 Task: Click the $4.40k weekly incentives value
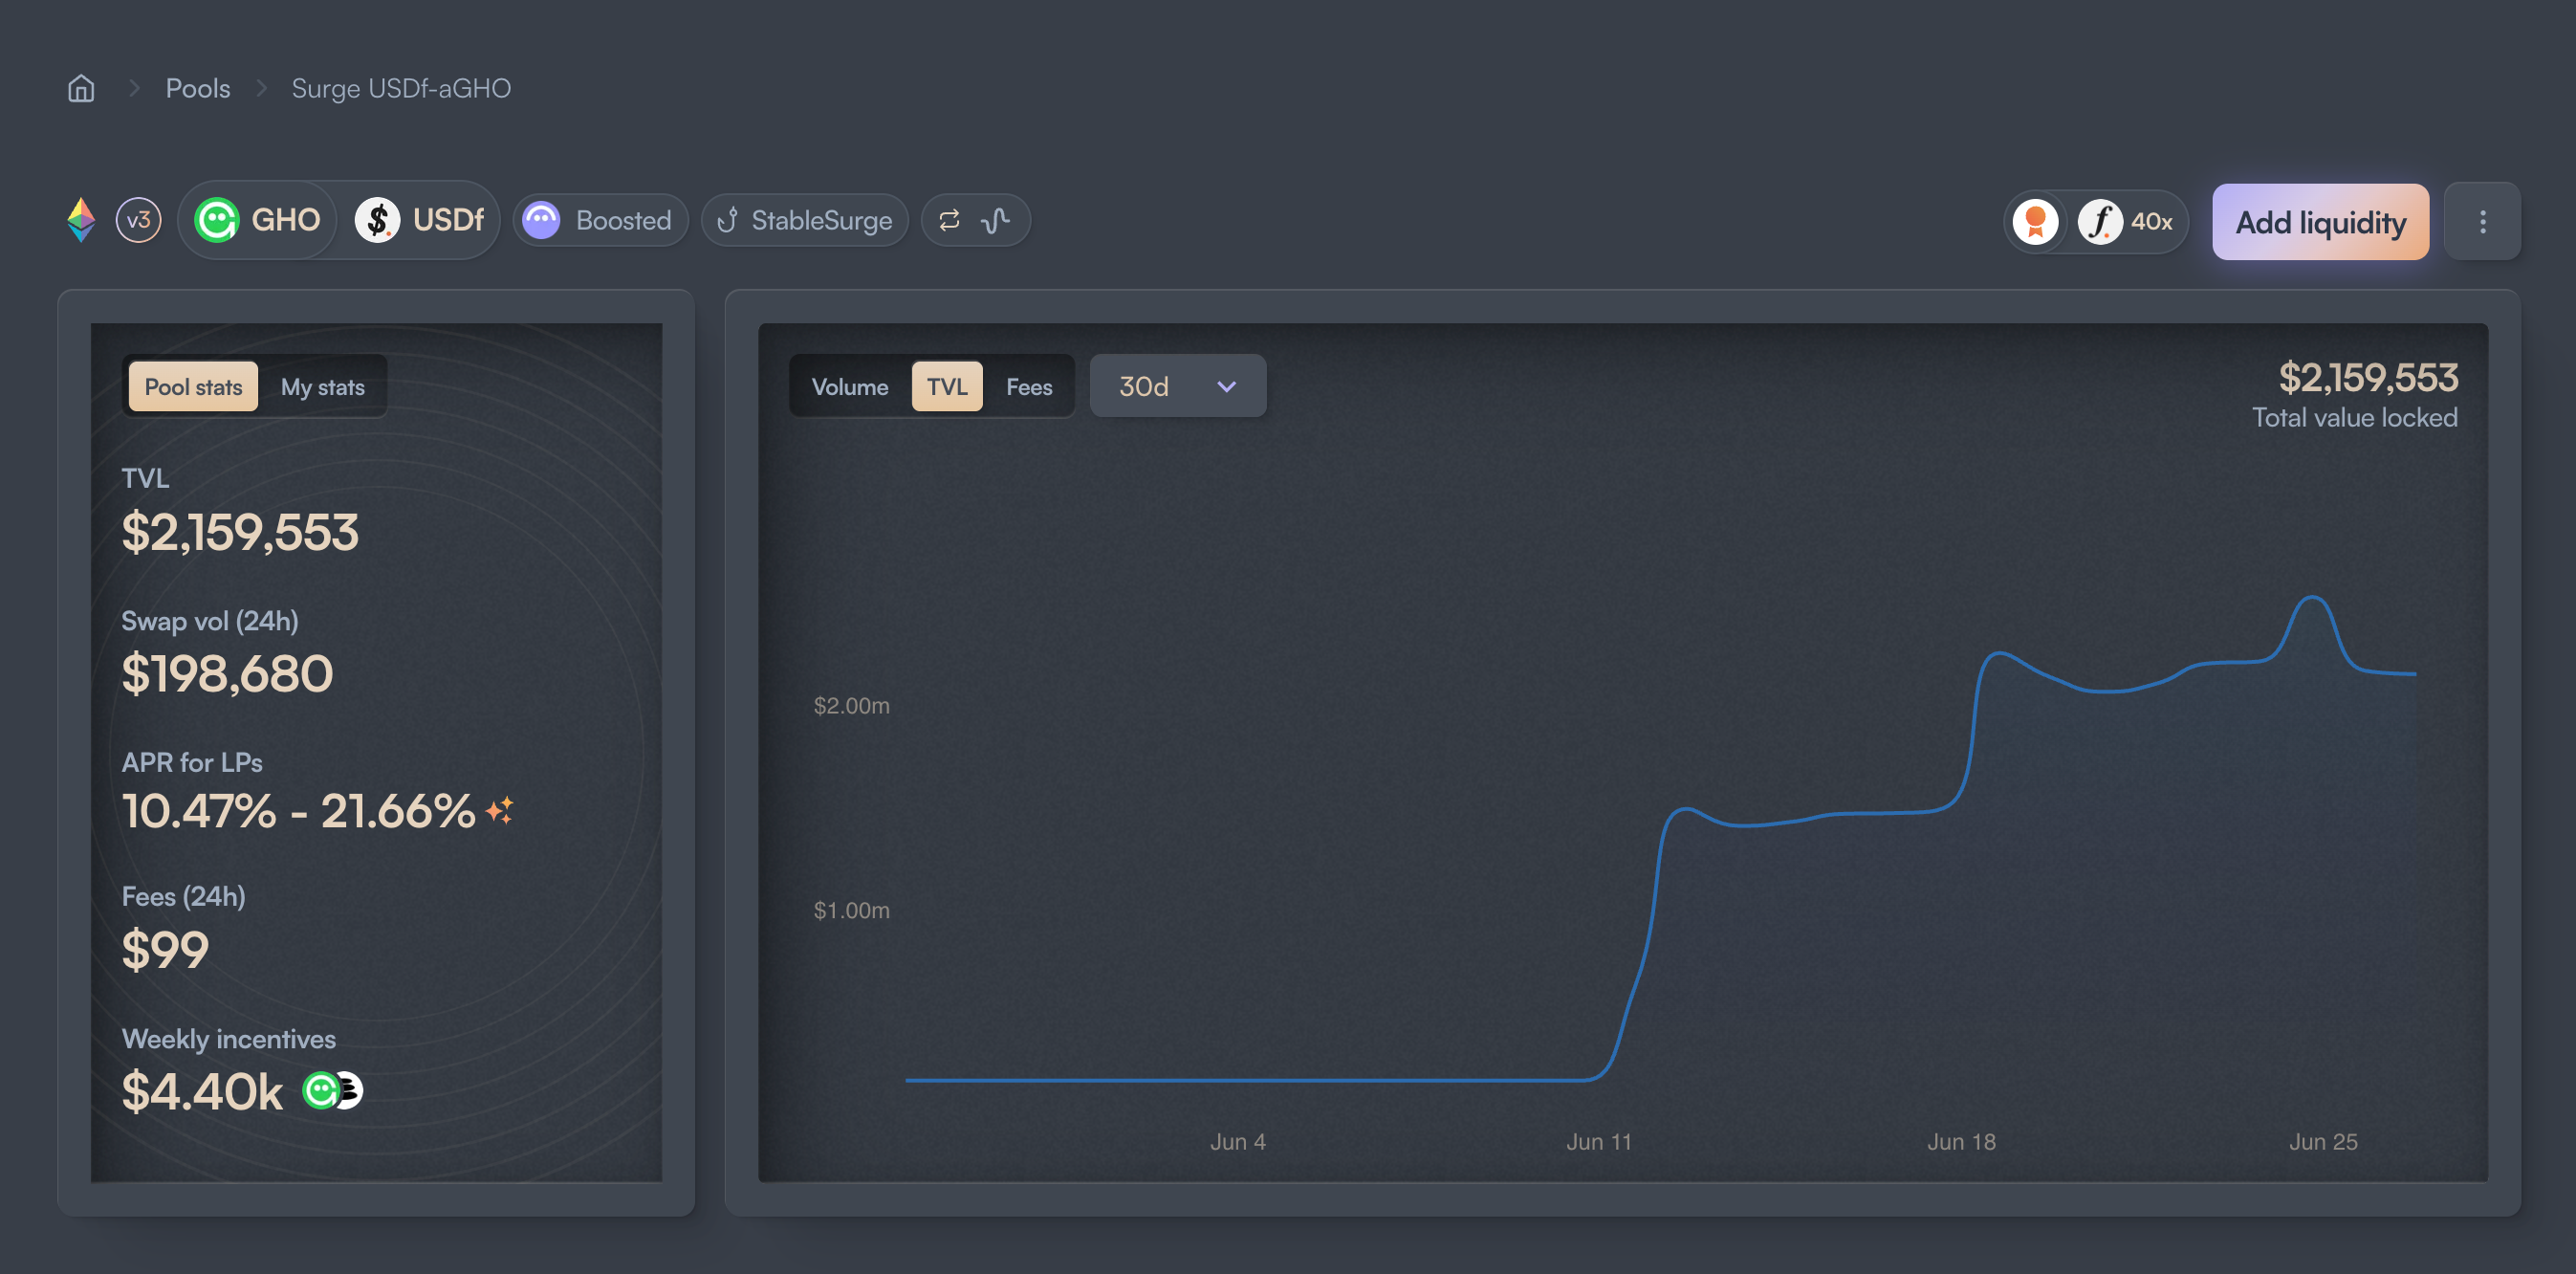[x=202, y=1091]
